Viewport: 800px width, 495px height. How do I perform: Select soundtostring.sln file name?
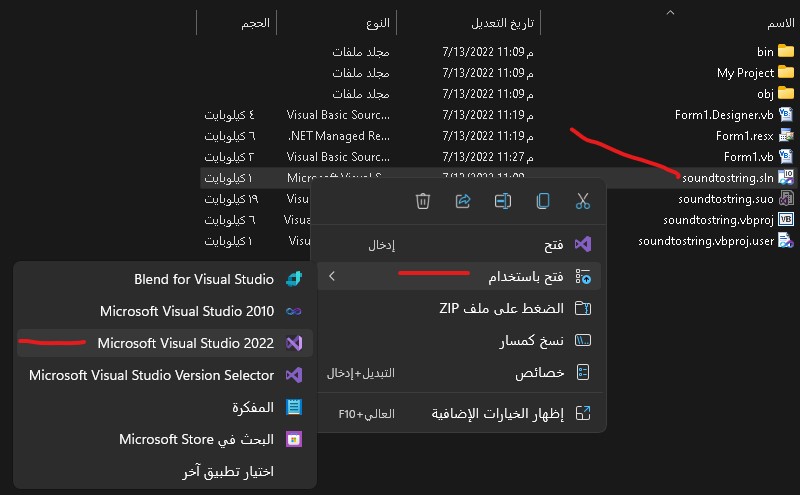point(728,178)
